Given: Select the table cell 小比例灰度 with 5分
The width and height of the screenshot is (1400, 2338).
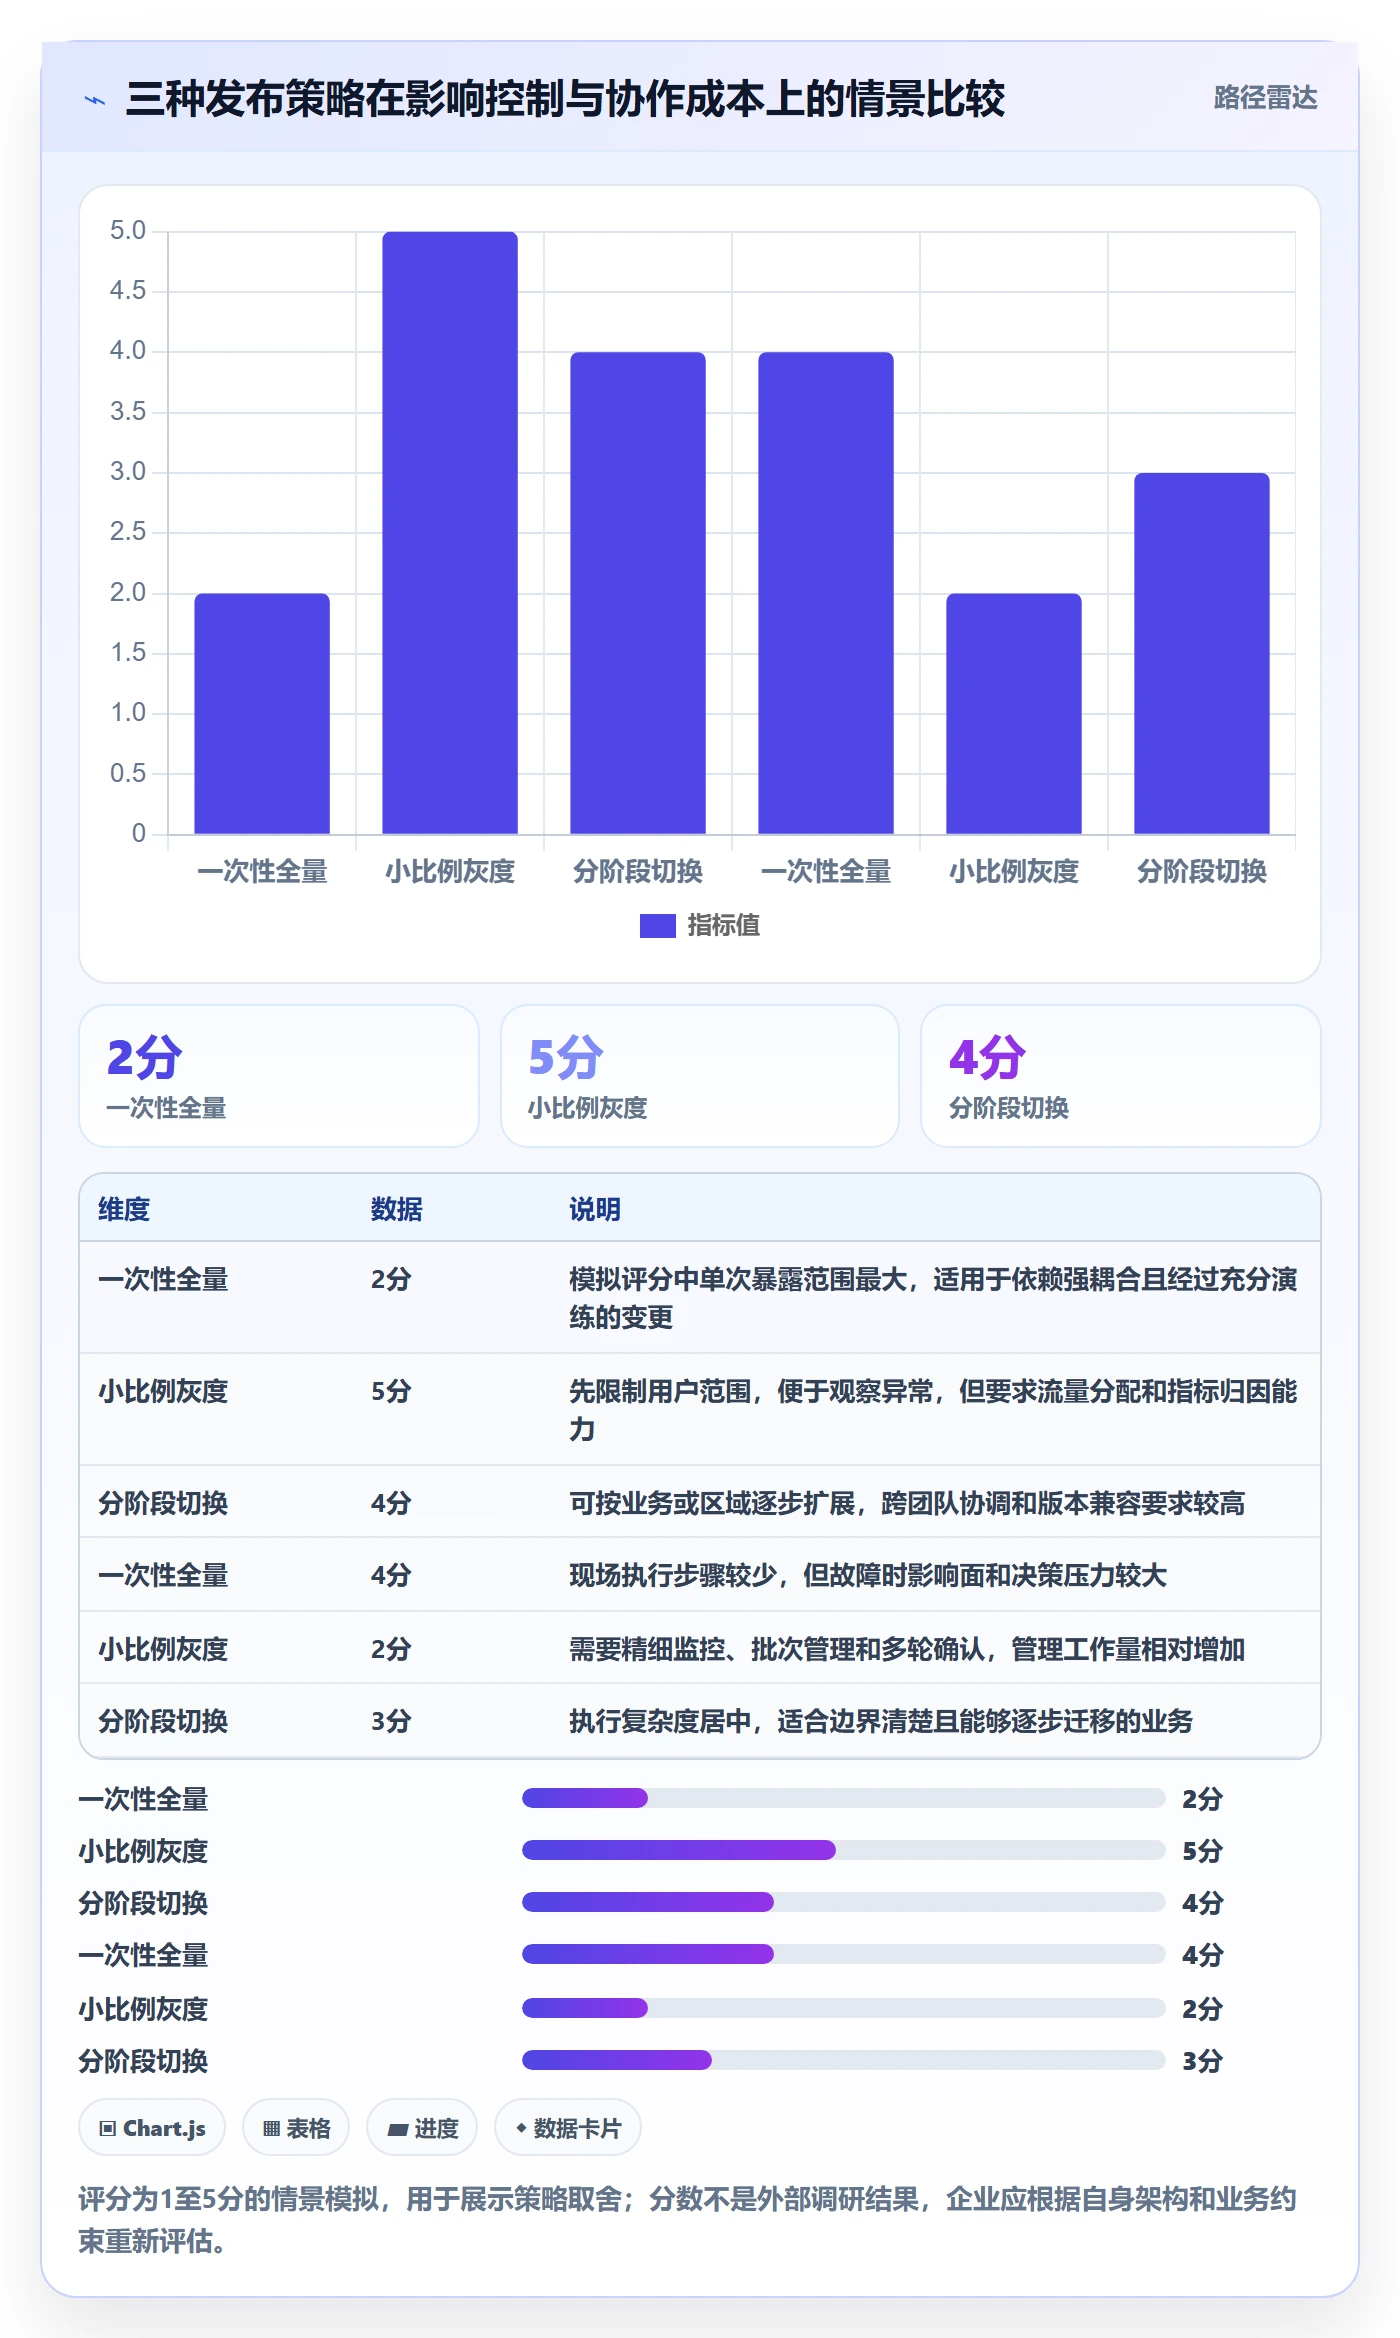Looking at the screenshot, I should [163, 1391].
